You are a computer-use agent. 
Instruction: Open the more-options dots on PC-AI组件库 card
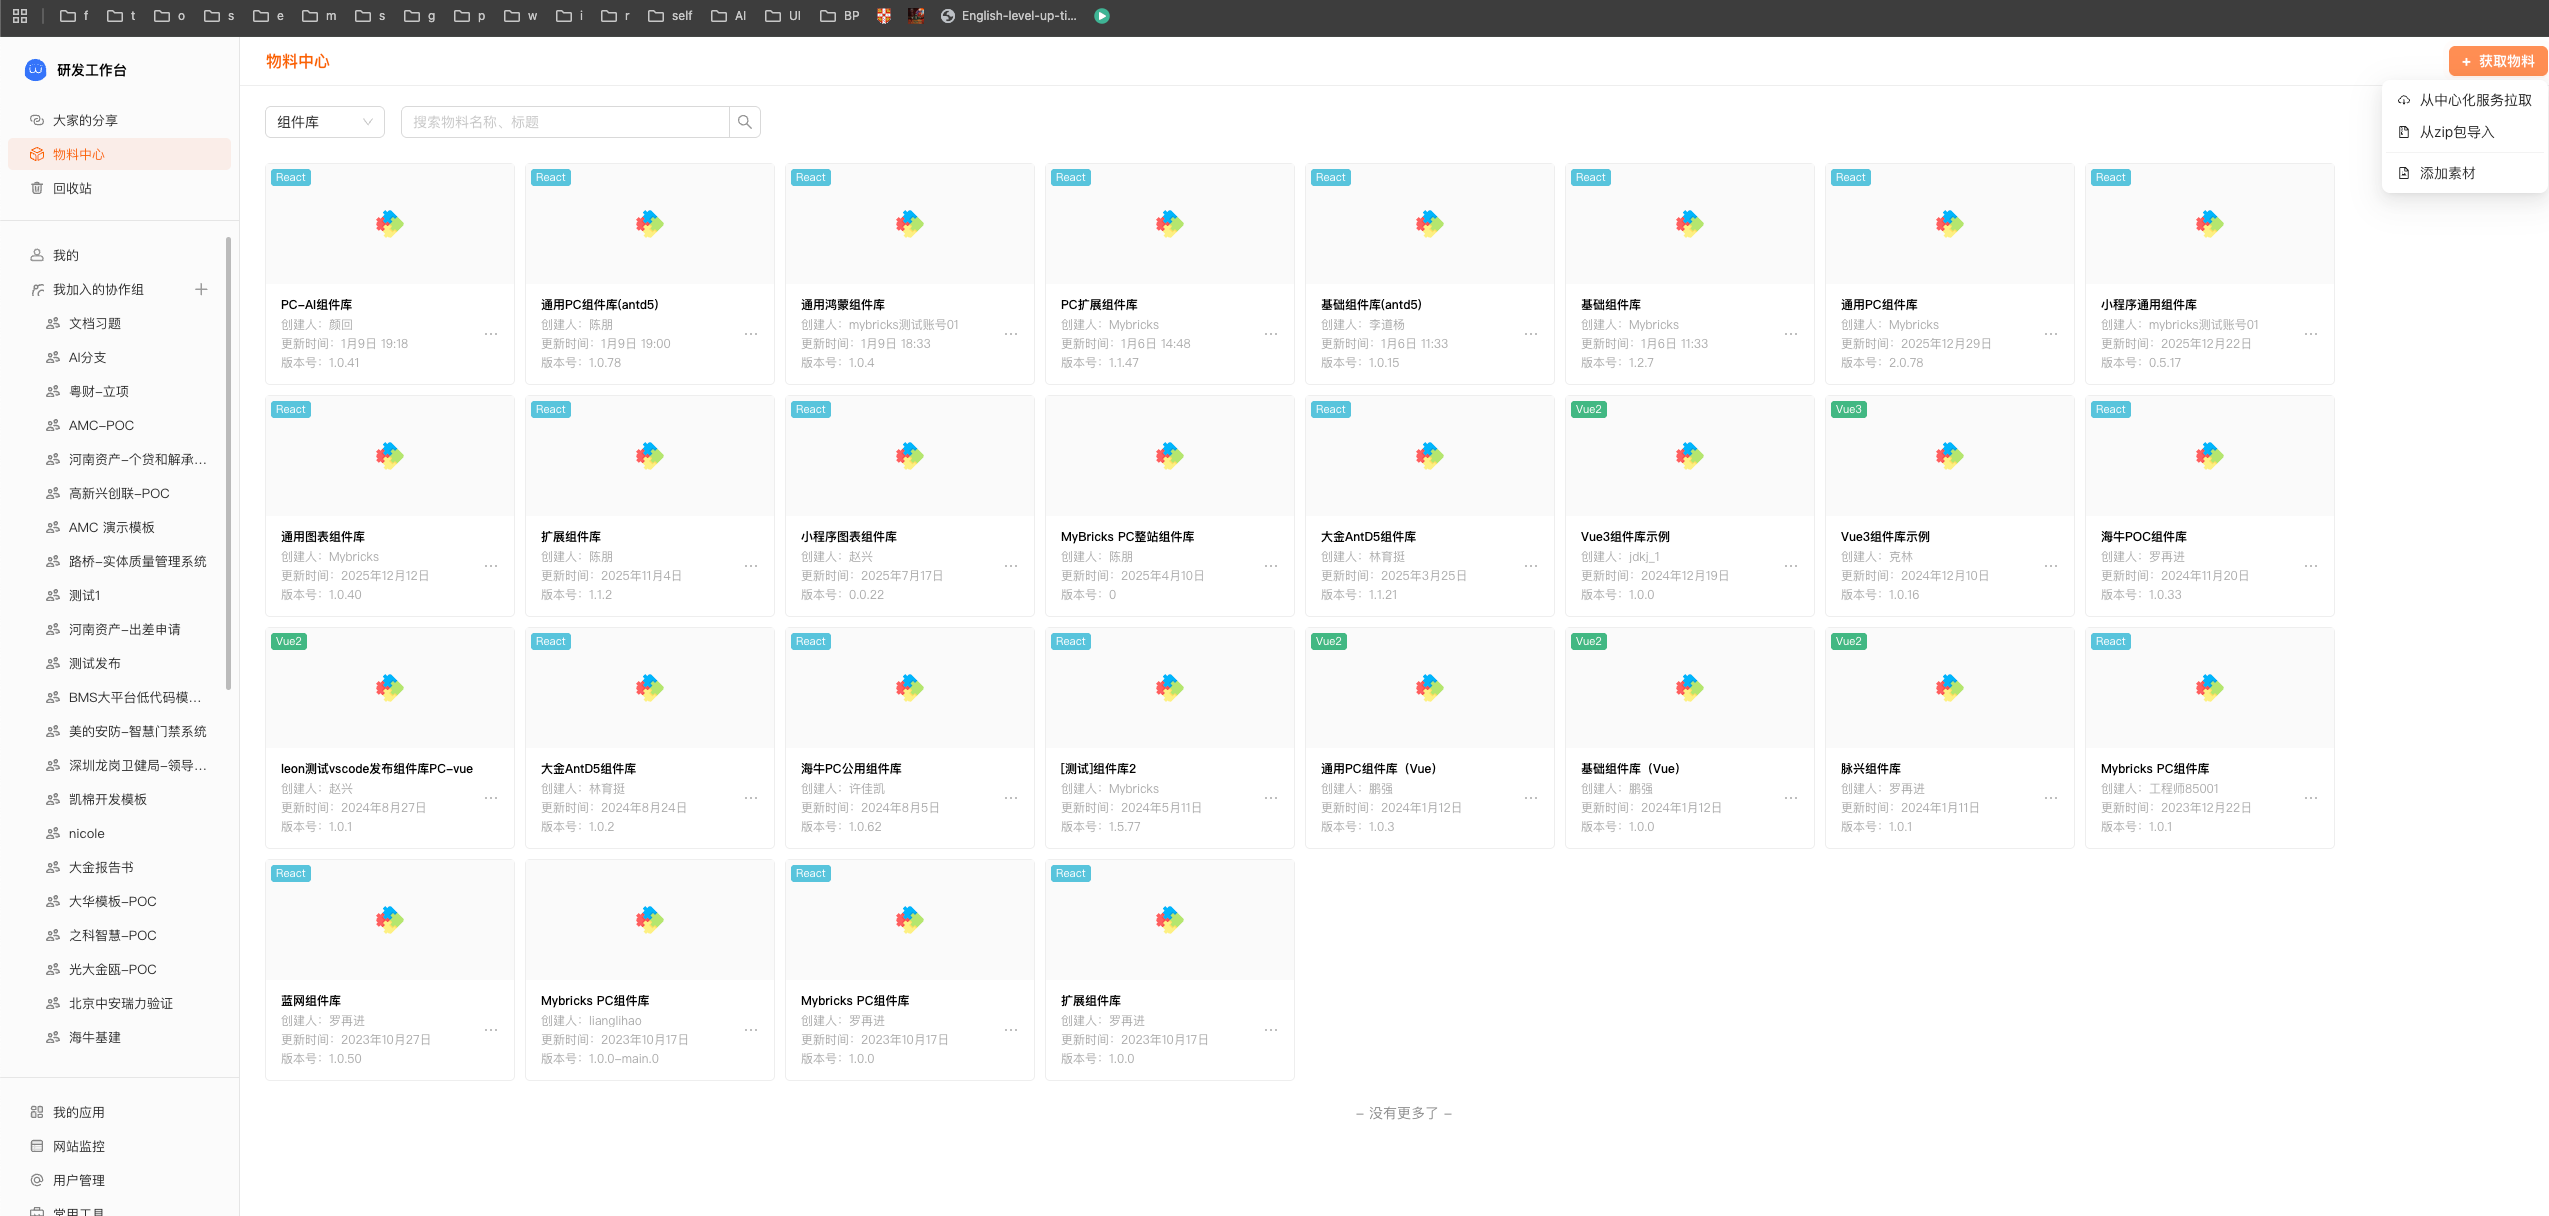pos(491,334)
